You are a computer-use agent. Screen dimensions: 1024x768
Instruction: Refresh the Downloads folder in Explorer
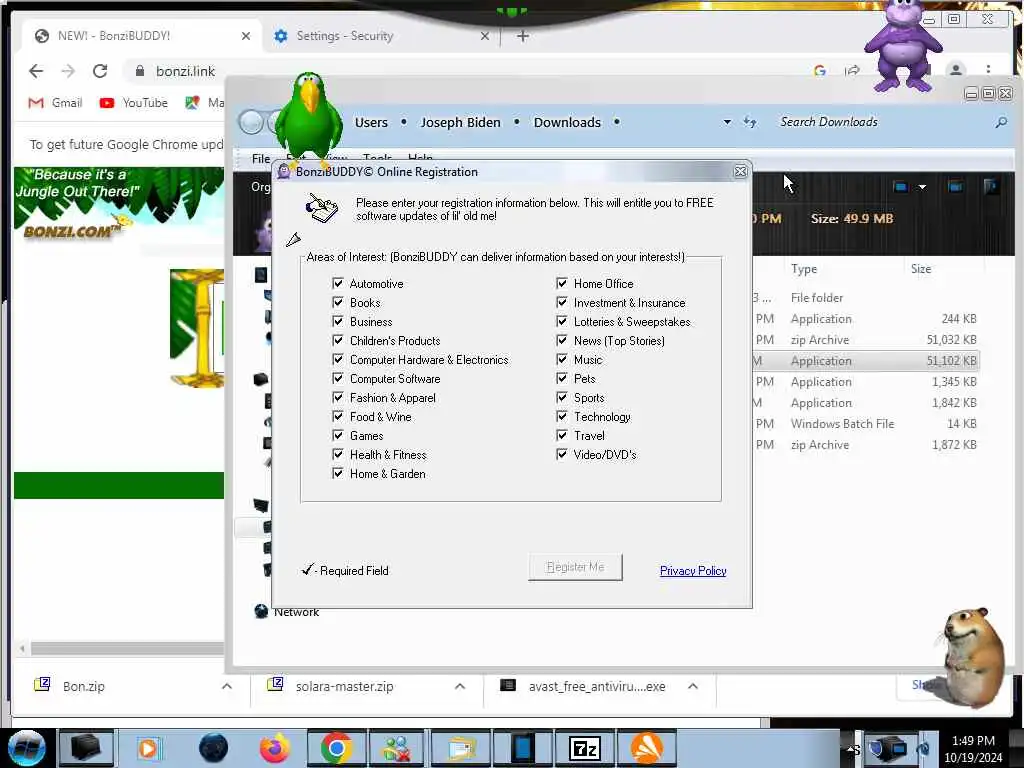coord(750,122)
